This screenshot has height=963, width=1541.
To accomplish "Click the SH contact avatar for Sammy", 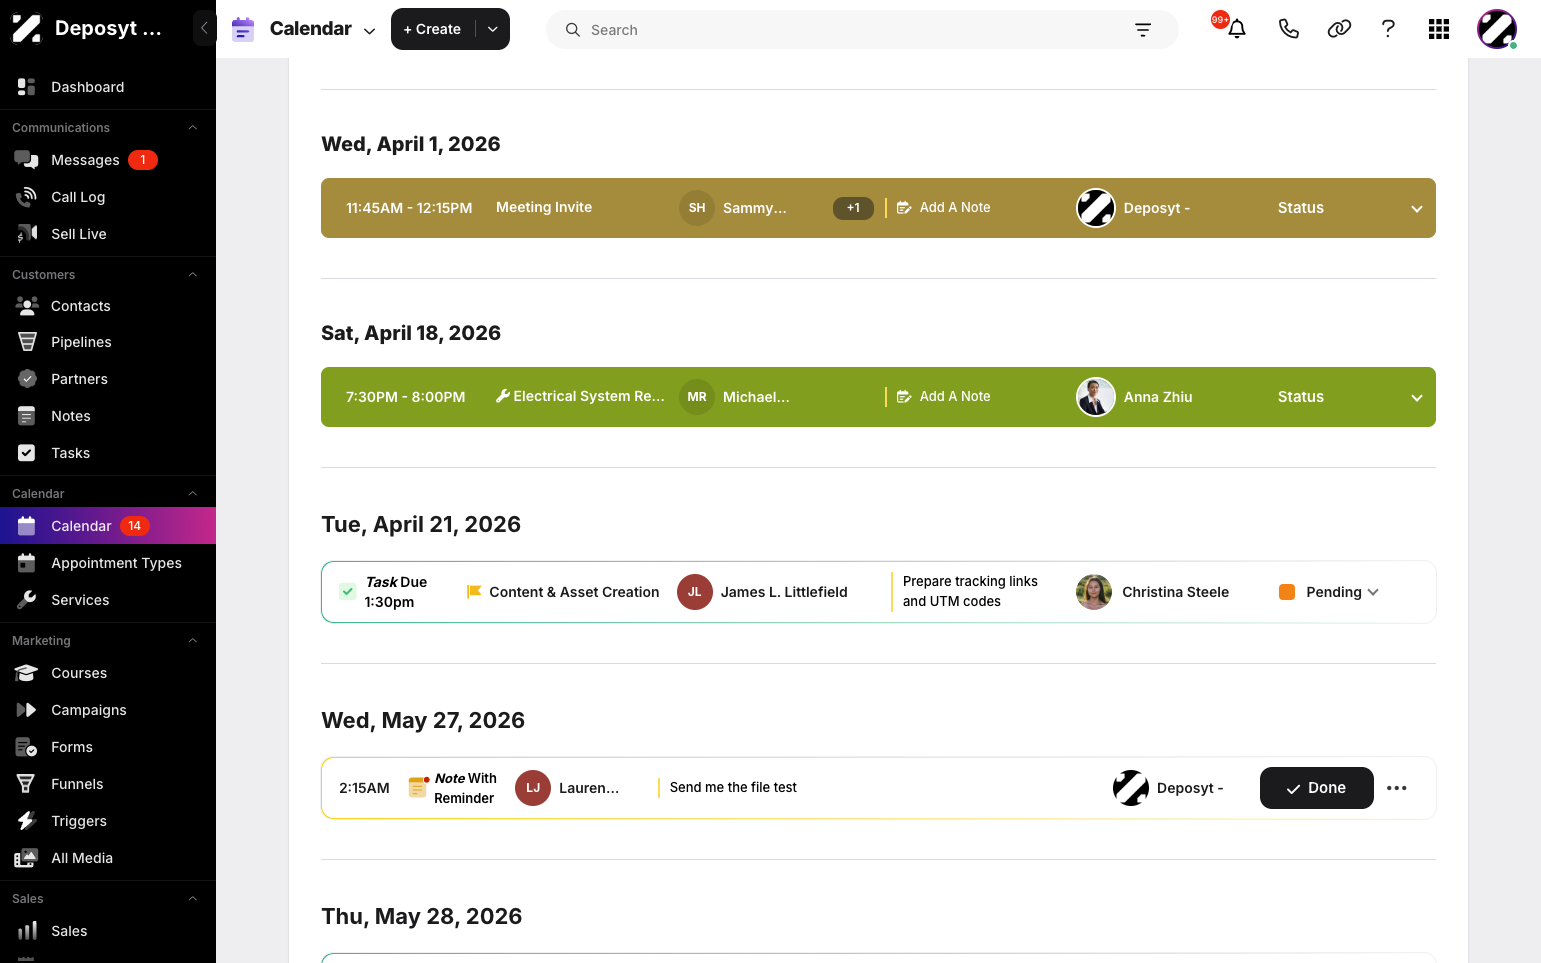I will coord(697,208).
